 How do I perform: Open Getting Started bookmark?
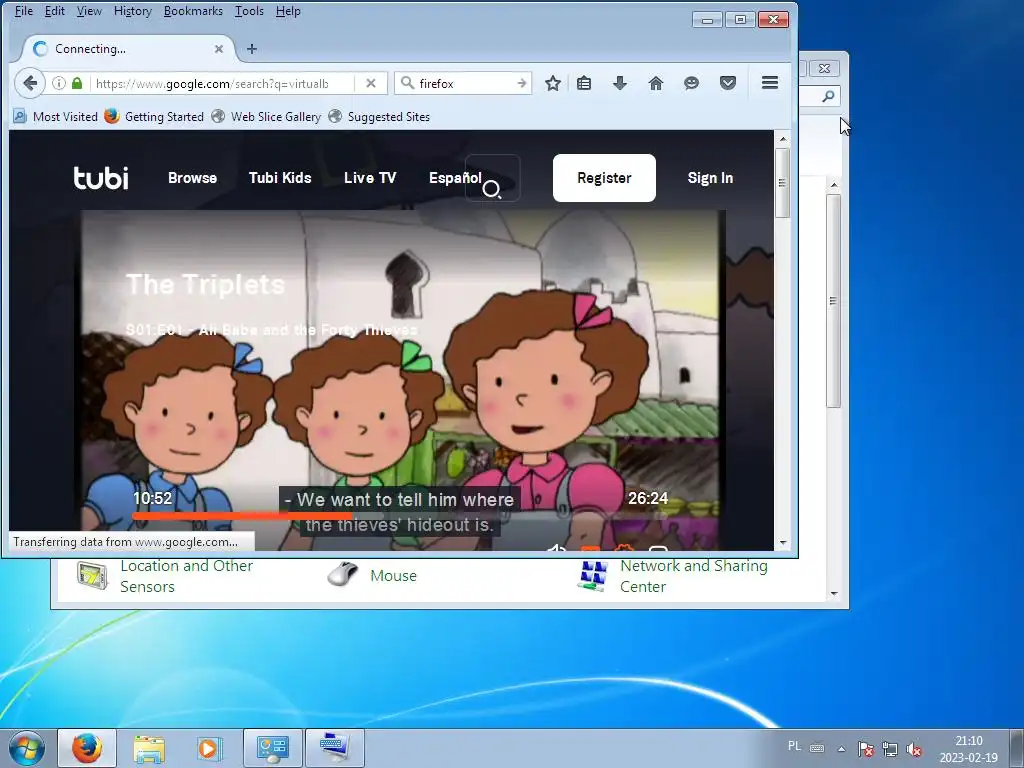pyautogui.click(x=154, y=117)
